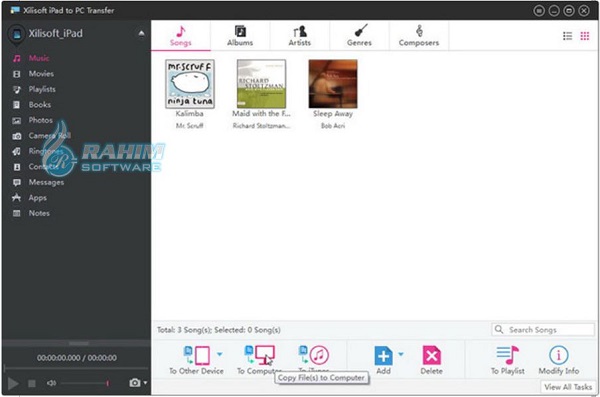Click the Contacts icon in sidebar
This screenshot has width=600, height=397.
[x=17, y=167]
